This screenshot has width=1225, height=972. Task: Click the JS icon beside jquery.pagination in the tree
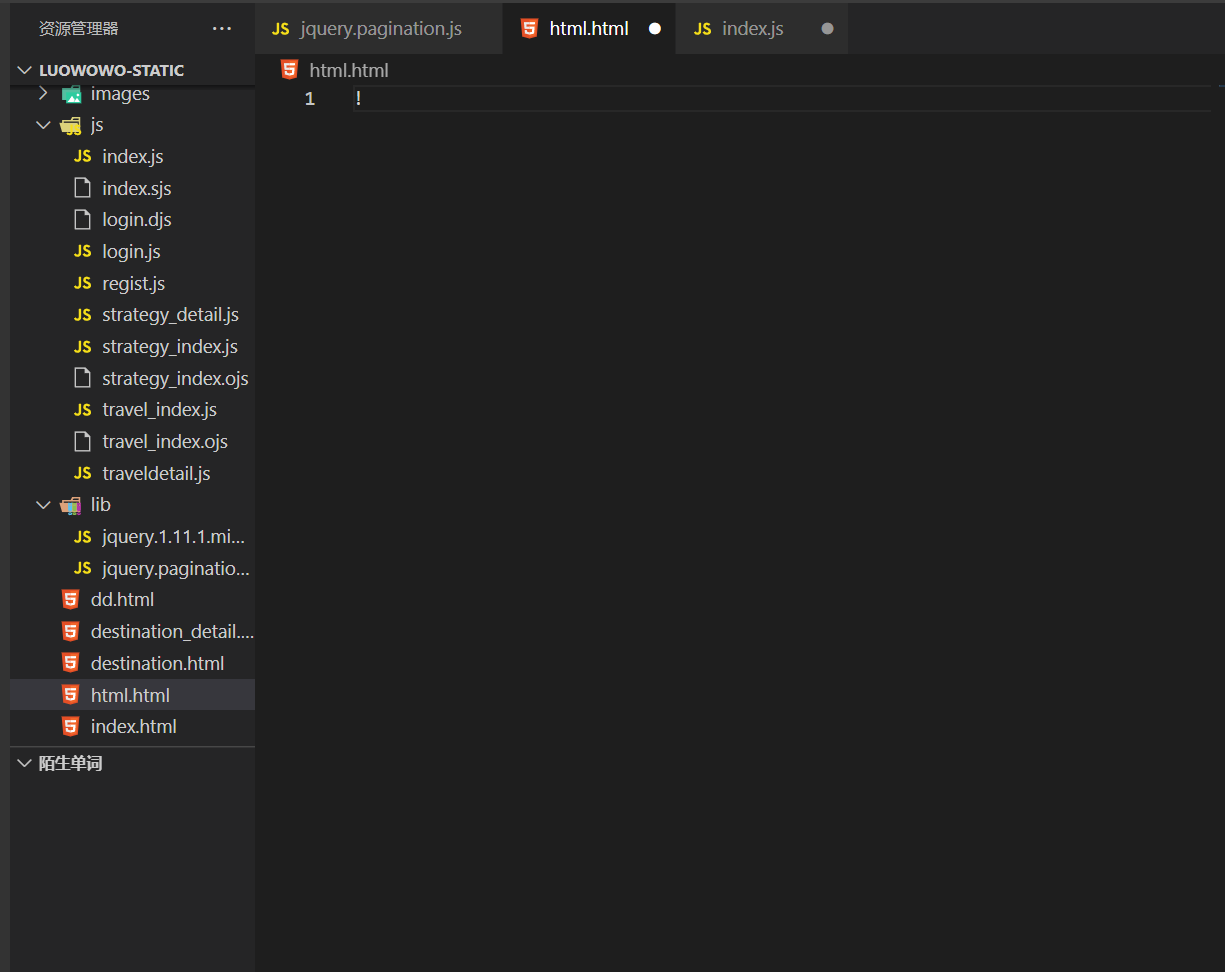coord(83,569)
